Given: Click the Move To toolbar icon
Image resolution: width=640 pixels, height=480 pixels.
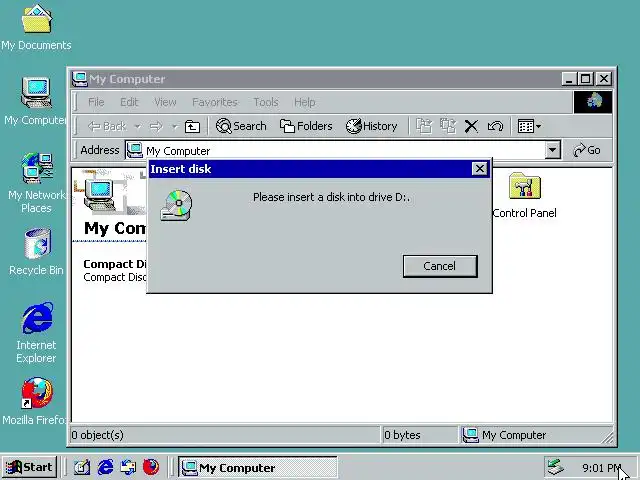Looking at the screenshot, I should [x=424, y=127].
